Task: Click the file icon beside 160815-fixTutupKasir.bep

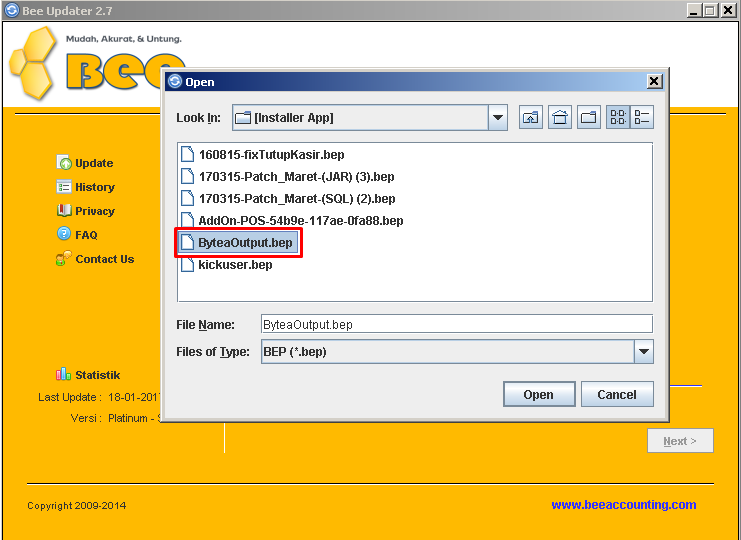Action: (x=188, y=154)
